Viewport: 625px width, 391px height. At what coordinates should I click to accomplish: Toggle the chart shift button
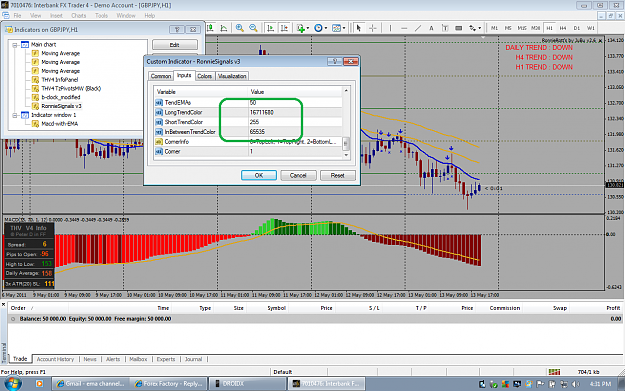284,28
